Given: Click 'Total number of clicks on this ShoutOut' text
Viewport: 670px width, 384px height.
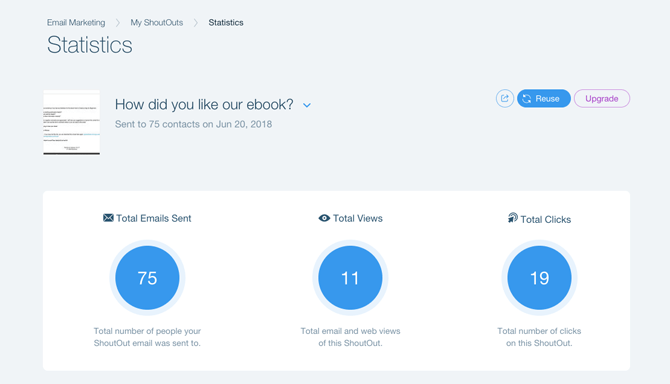Looking at the screenshot, I should (x=539, y=337).
